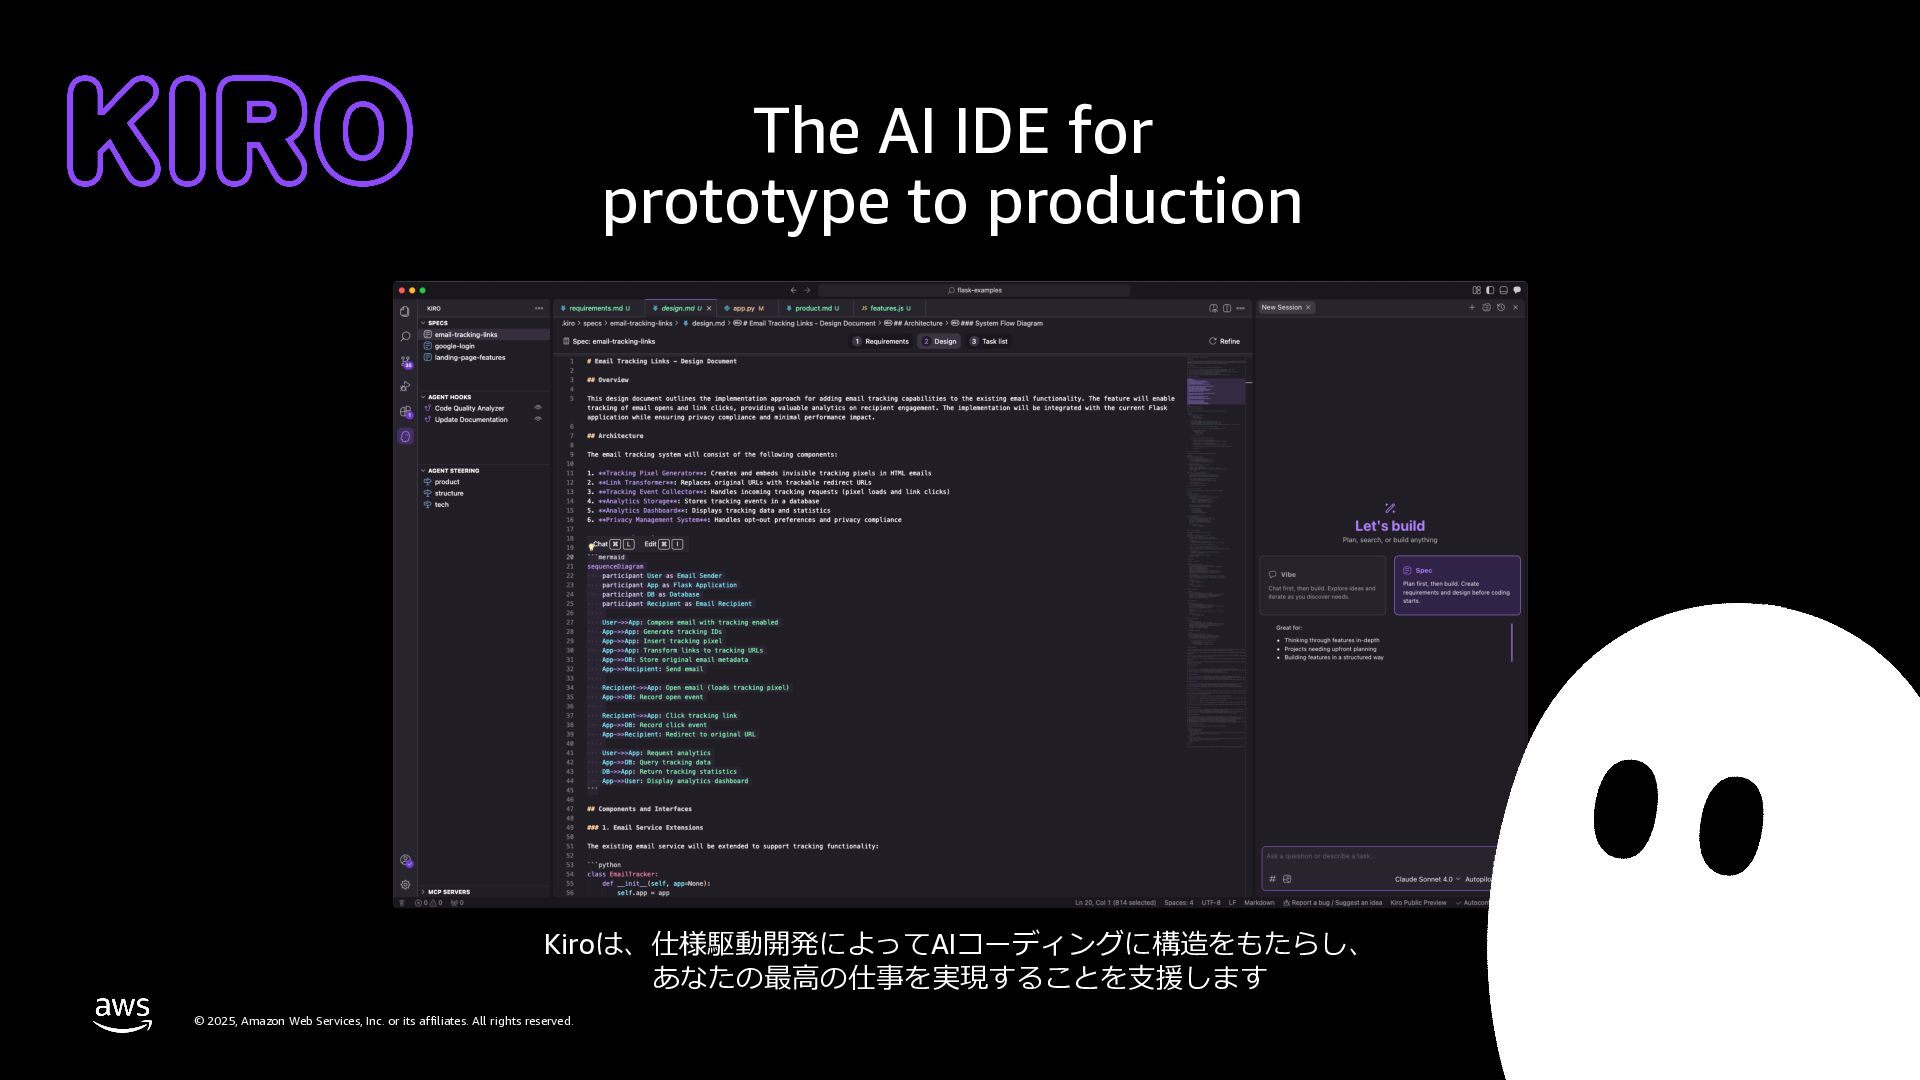Image resolution: width=1920 pixels, height=1080 pixels.
Task: Toggle visibility of Code Quality Analyzer hook
Action: click(538, 408)
